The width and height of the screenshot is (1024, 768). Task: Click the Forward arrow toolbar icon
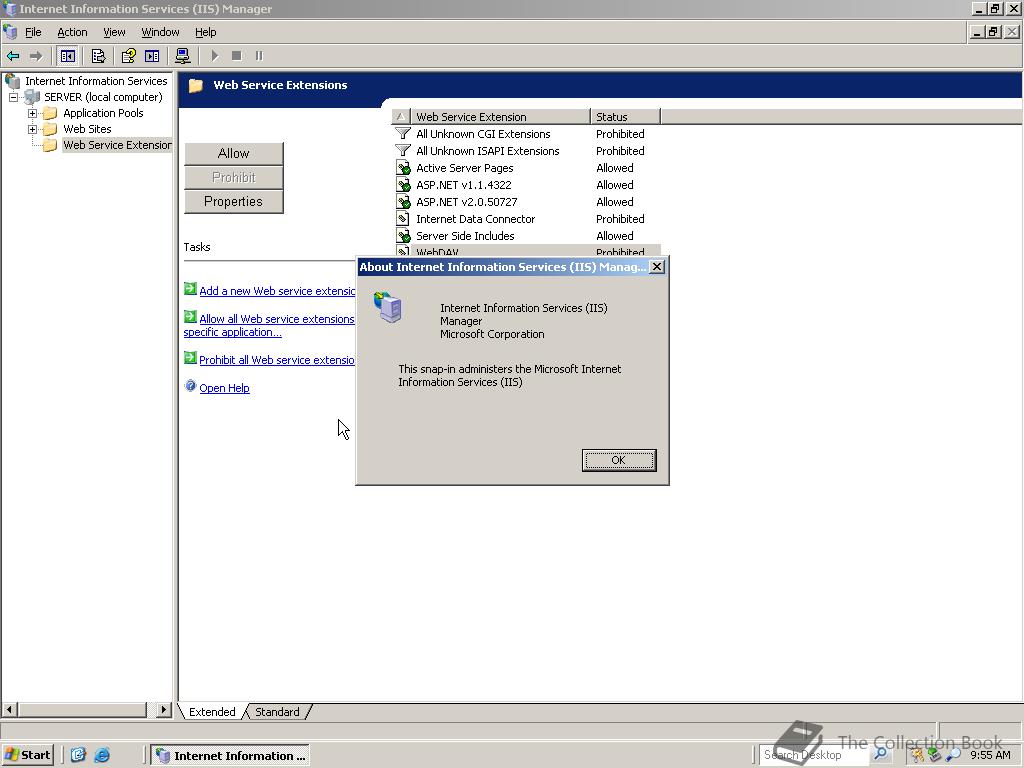point(36,56)
